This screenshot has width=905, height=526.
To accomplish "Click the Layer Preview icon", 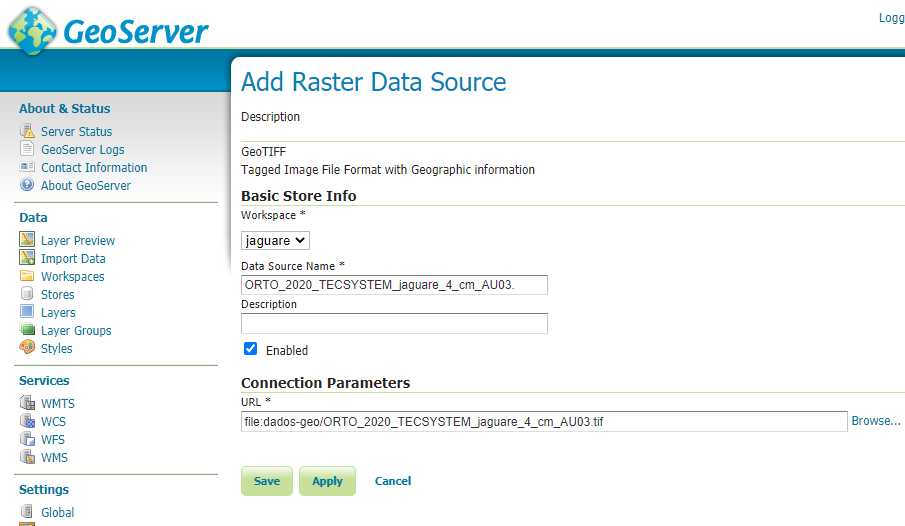I will [27, 240].
